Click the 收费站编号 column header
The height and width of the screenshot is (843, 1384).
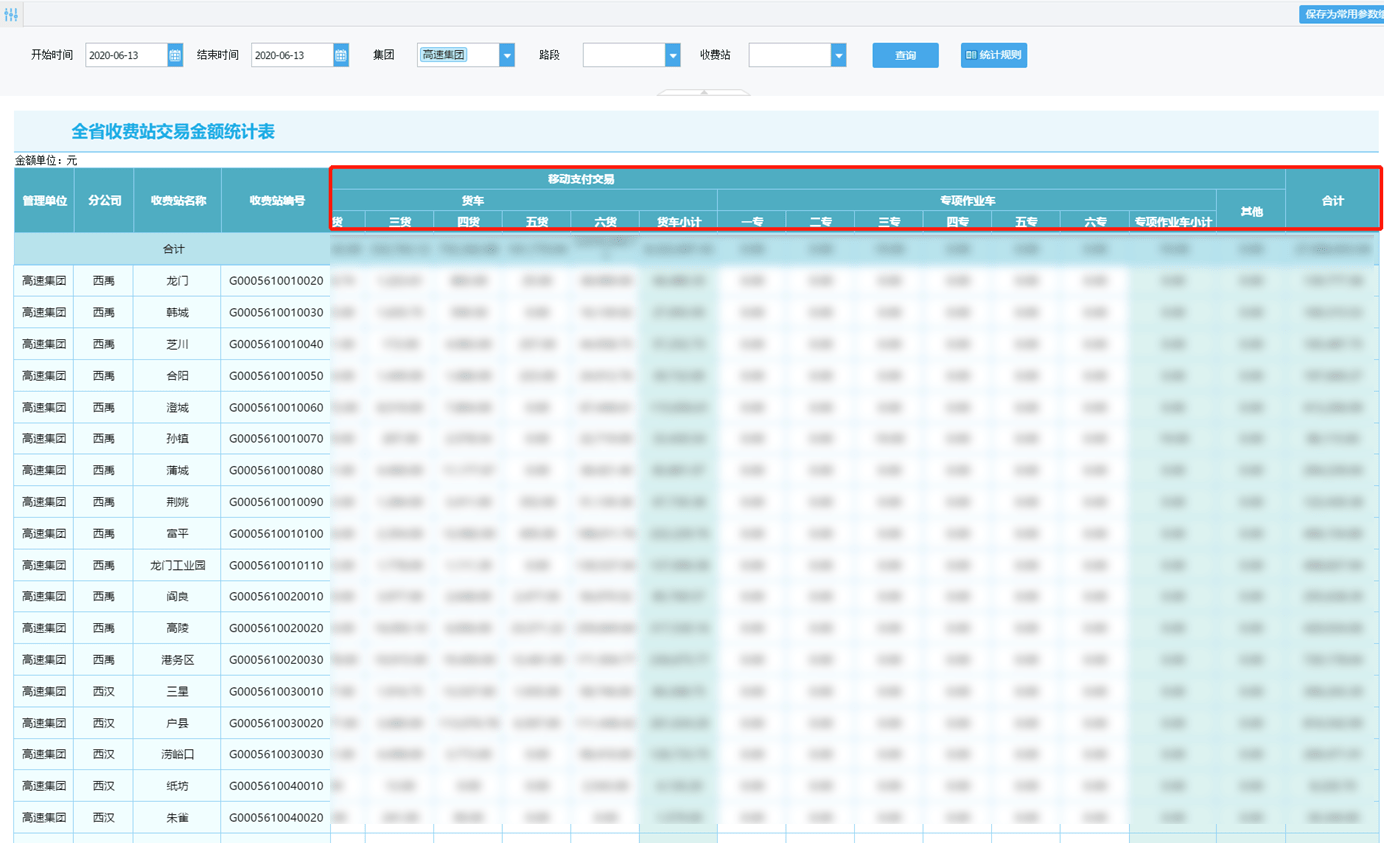277,200
